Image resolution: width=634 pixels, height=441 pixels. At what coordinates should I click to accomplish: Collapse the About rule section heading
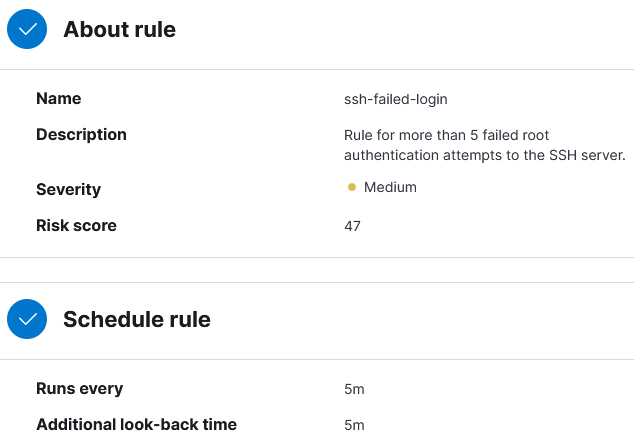(119, 30)
